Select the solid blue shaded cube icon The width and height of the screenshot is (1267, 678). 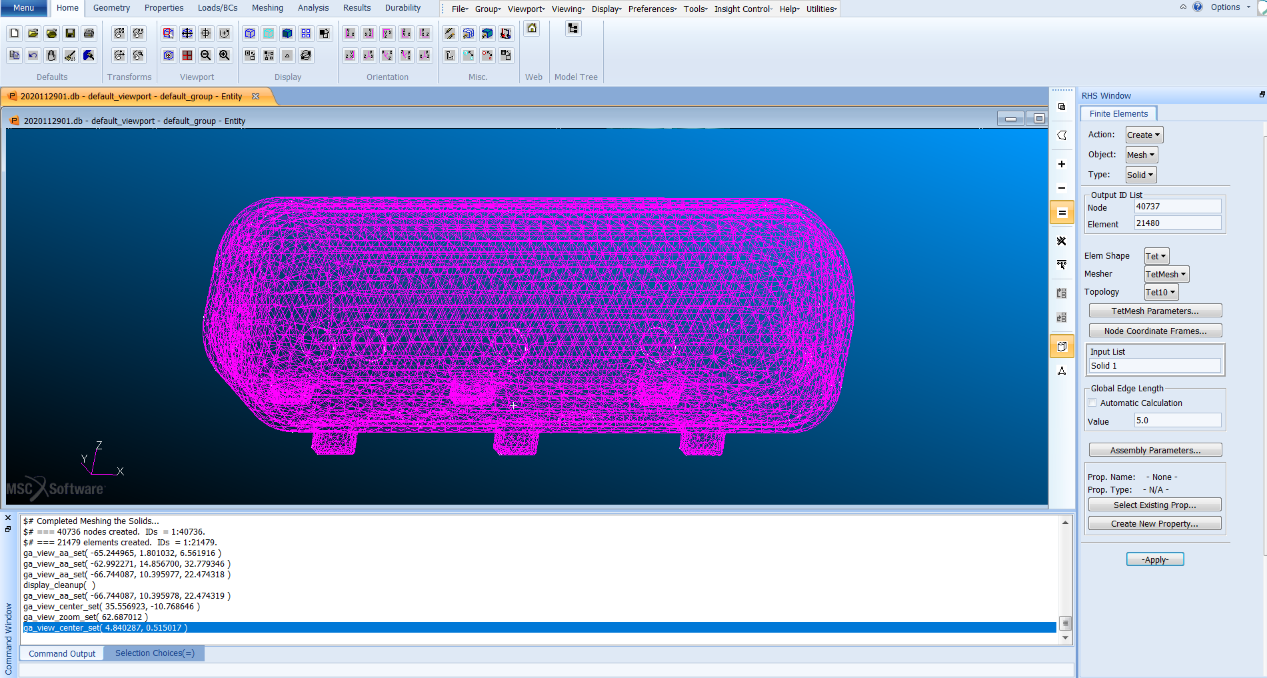[x=288, y=33]
